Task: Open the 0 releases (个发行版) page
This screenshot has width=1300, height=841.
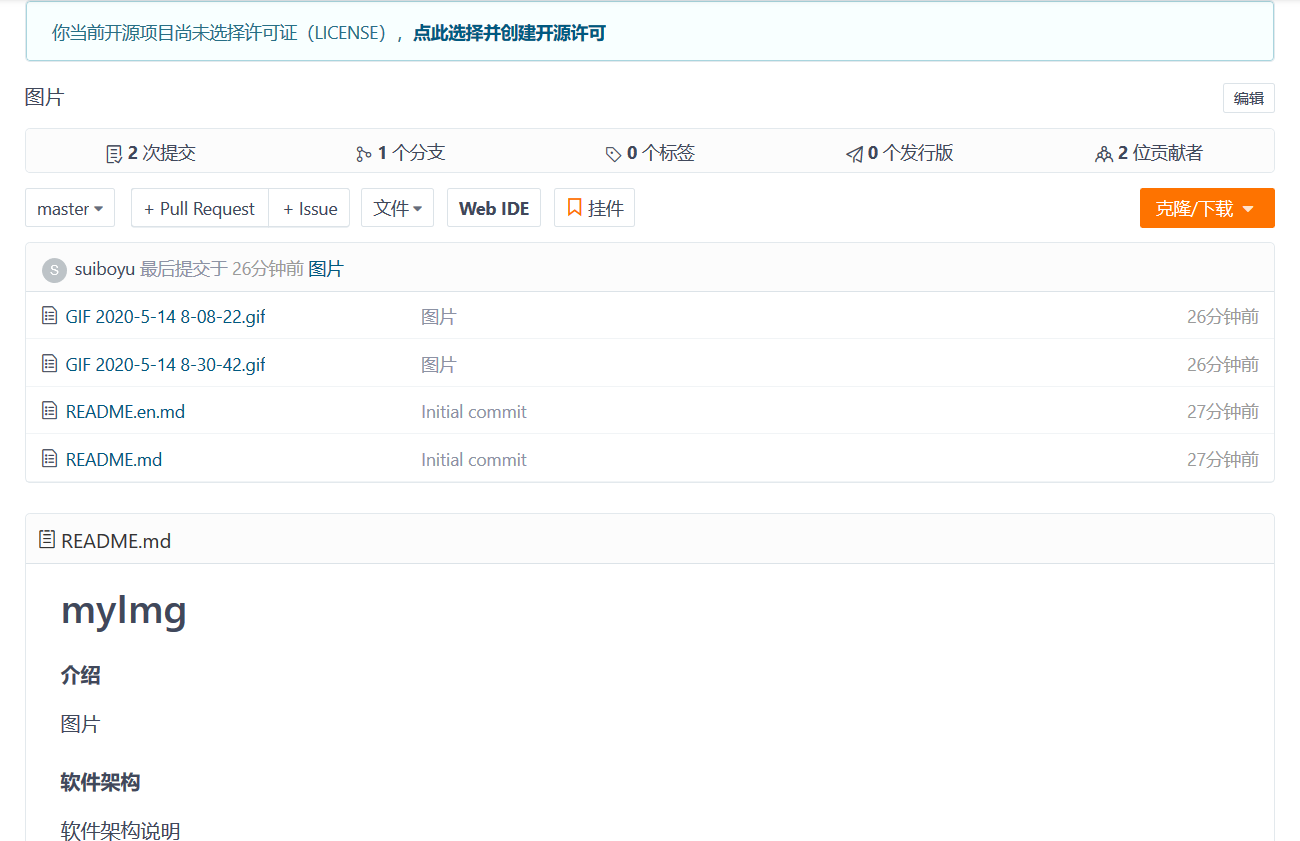Action: coord(900,153)
